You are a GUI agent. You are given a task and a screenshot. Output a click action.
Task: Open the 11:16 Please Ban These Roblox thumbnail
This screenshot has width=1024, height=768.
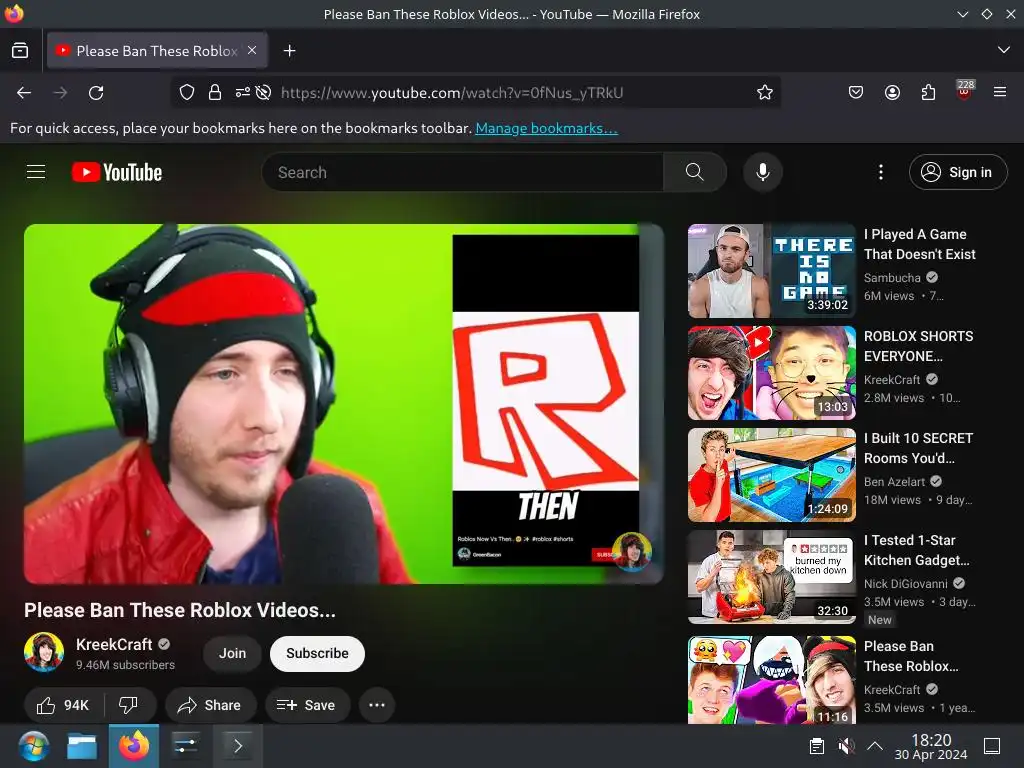tap(772, 680)
